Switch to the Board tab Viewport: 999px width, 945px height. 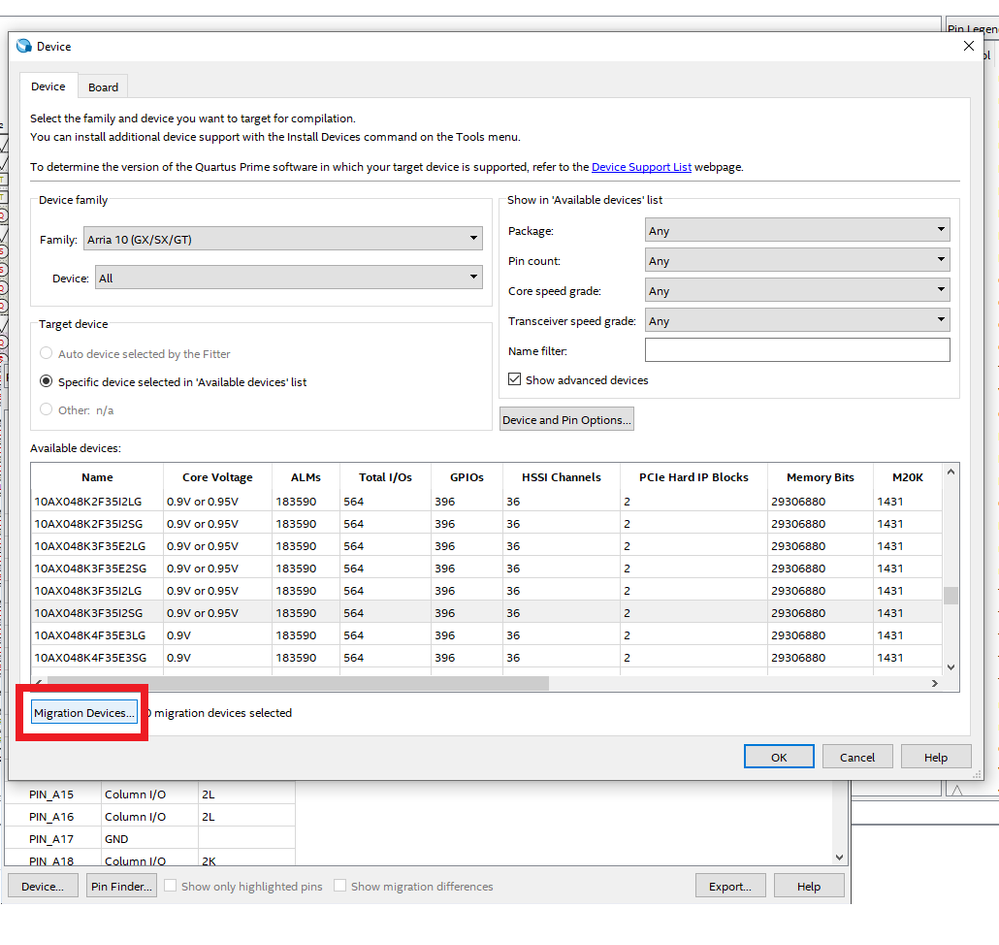(103, 87)
